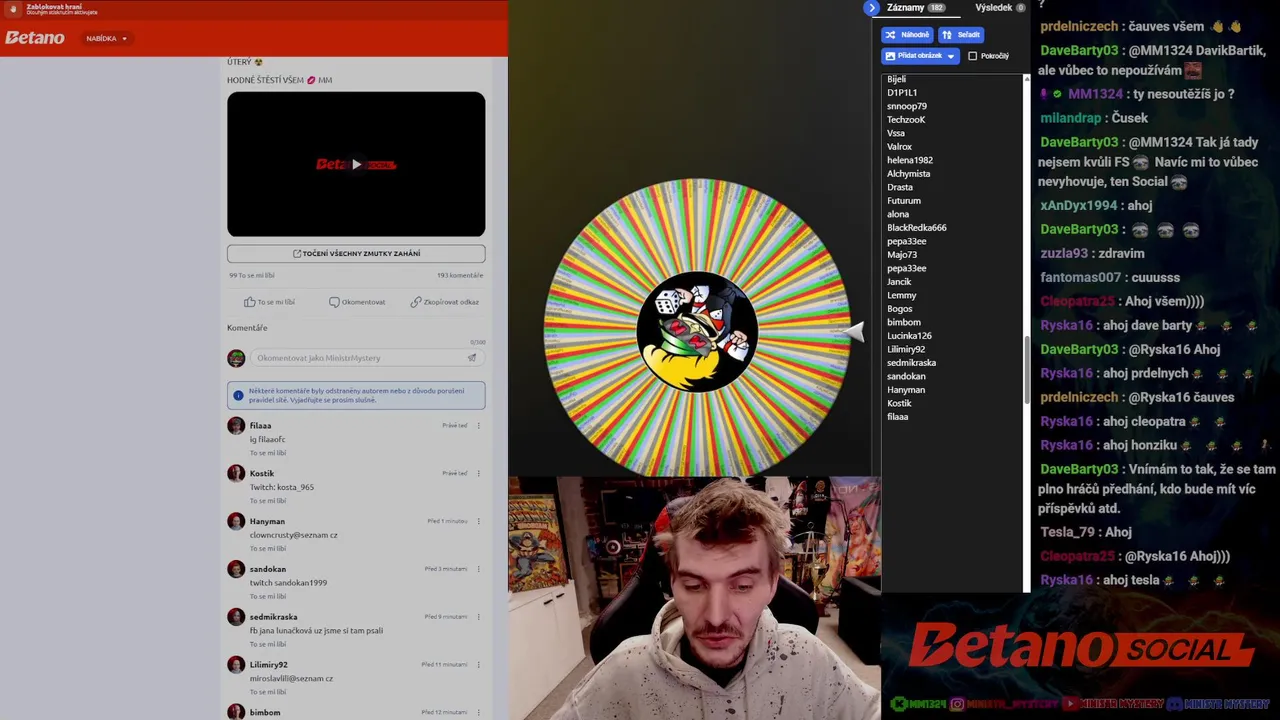
Task: Open options menu on Hanyman's comment
Action: pos(478,521)
